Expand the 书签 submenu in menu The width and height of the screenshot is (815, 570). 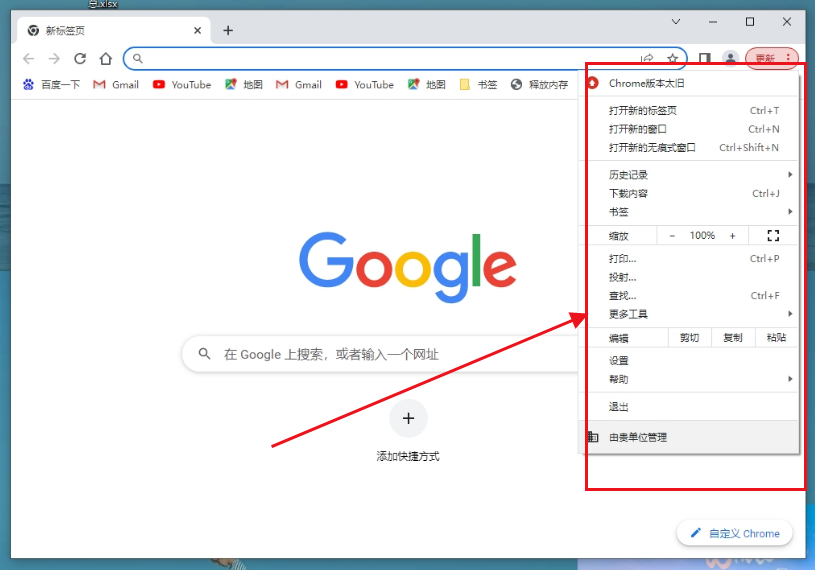tap(688, 211)
